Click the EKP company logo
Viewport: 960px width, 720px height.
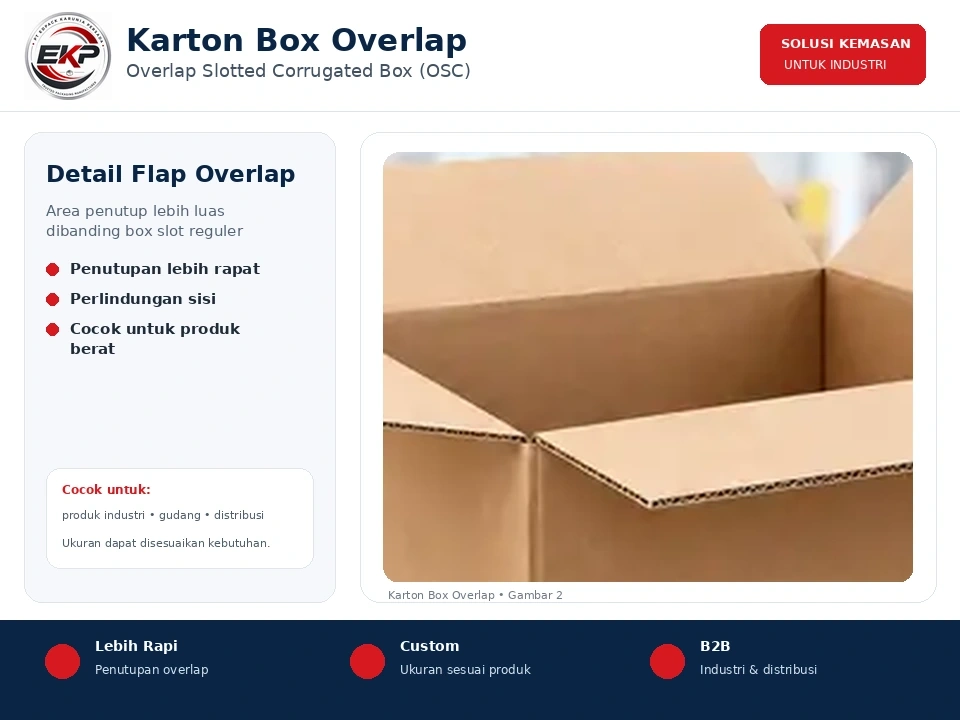click(x=68, y=56)
